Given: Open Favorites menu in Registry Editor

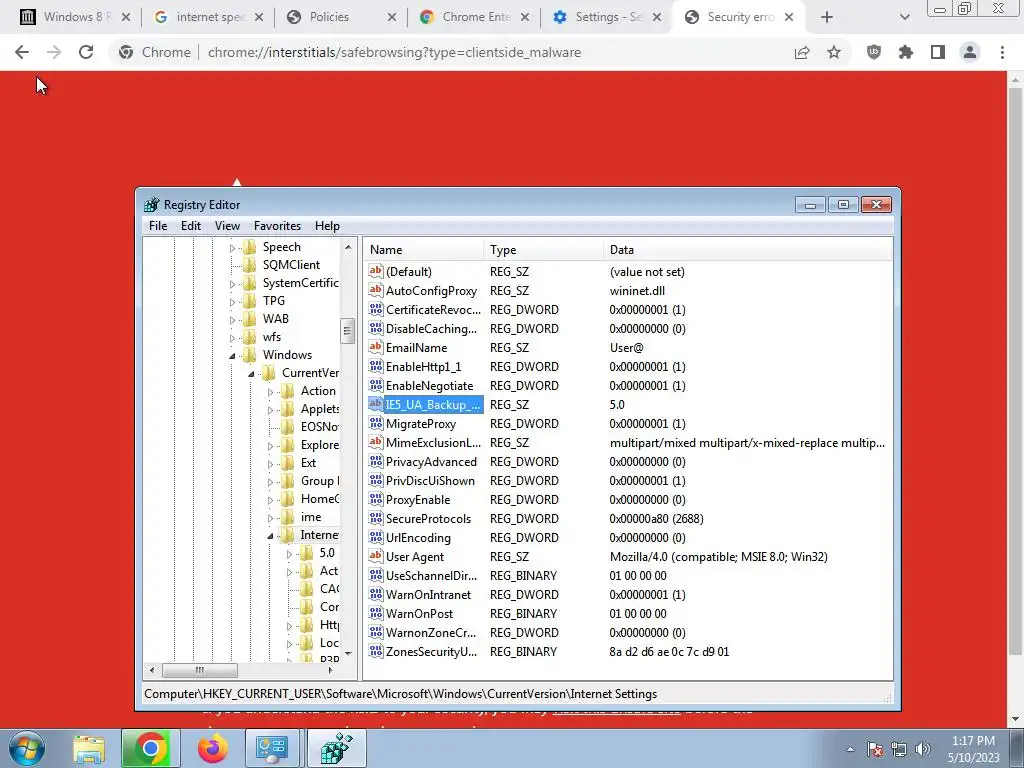Looking at the screenshot, I should pyautogui.click(x=278, y=226).
